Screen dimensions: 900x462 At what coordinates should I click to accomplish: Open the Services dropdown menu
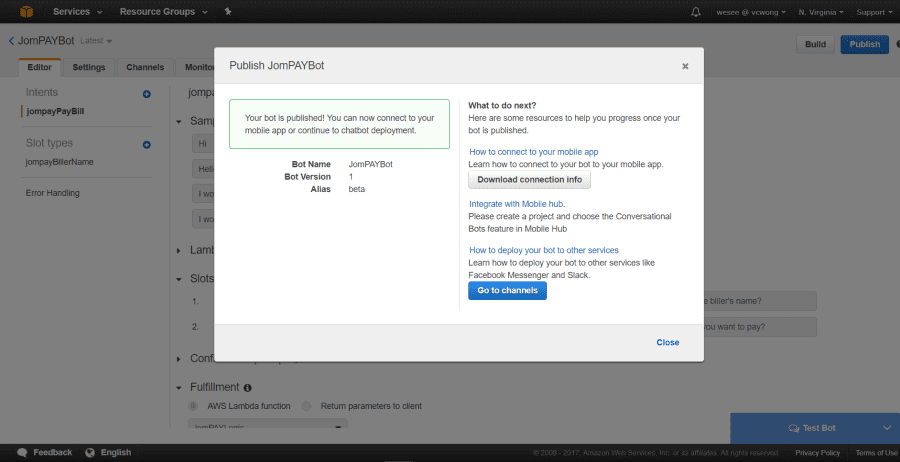pyautogui.click(x=77, y=11)
